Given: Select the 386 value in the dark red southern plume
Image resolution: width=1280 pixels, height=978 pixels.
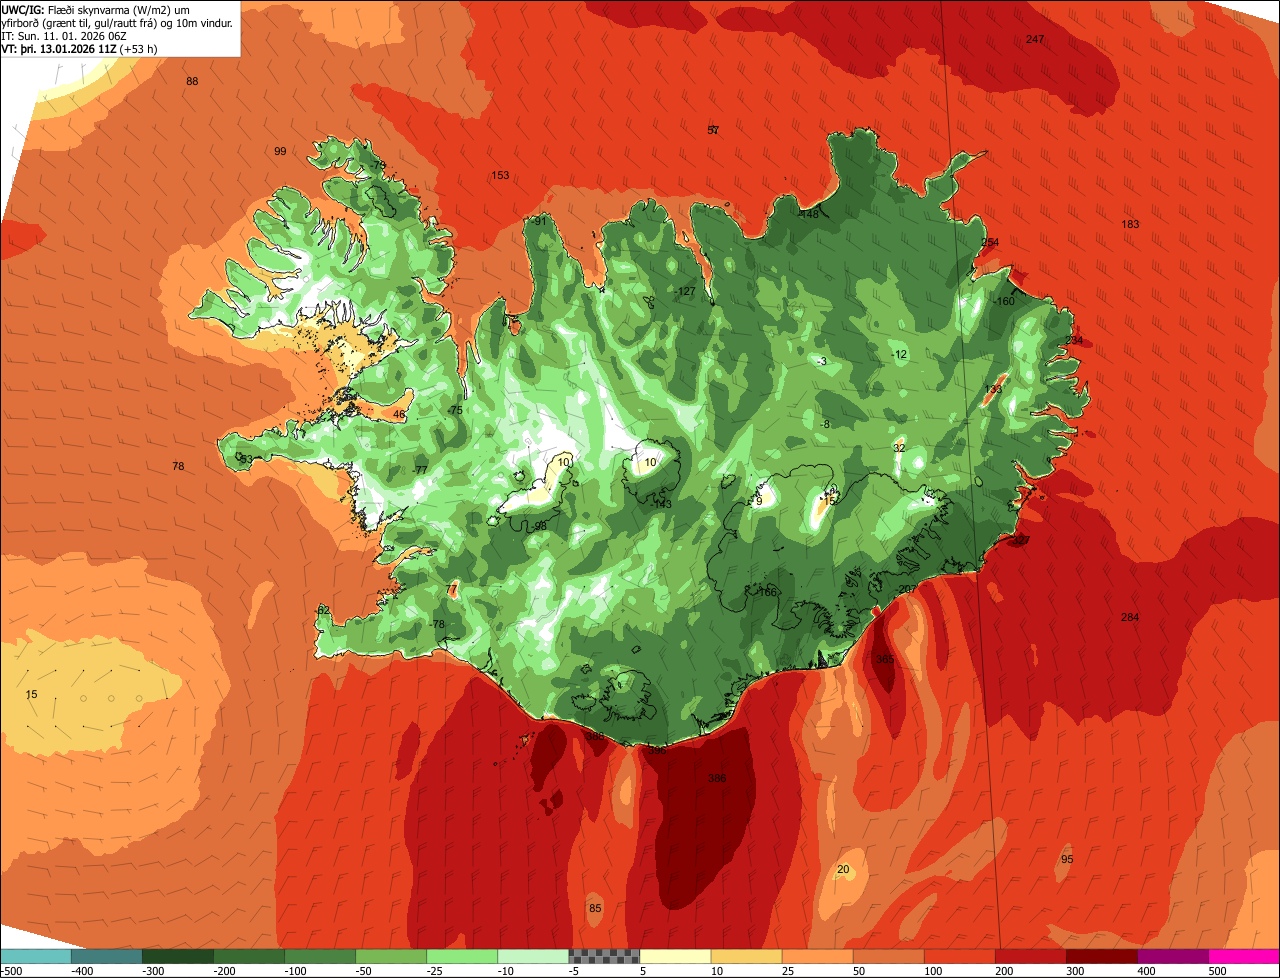Looking at the screenshot, I should 717,778.
